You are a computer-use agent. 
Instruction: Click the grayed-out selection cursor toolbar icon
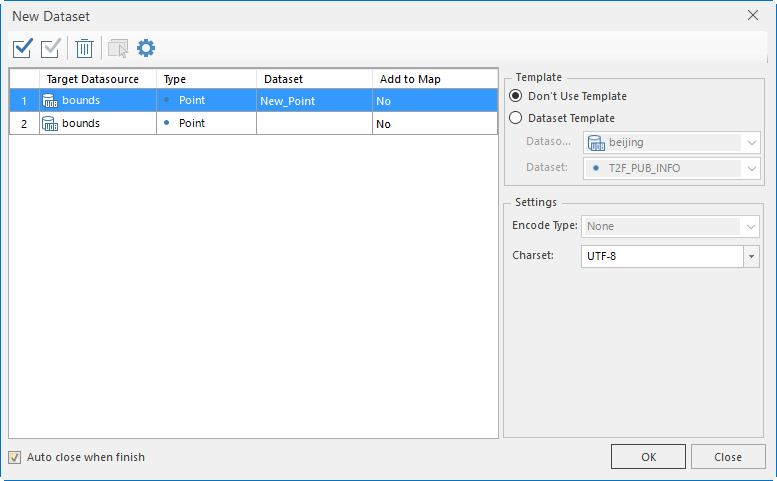pos(118,48)
